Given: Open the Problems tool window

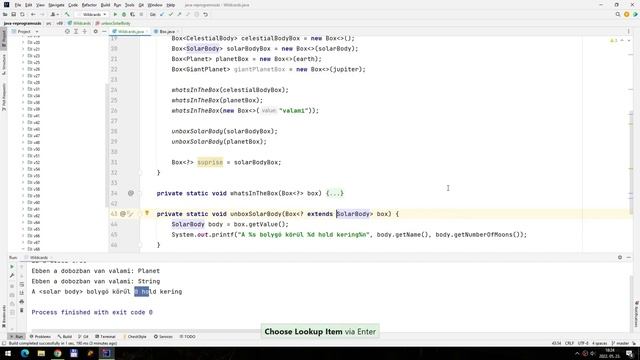Looking at the screenshot, I should [40, 337].
